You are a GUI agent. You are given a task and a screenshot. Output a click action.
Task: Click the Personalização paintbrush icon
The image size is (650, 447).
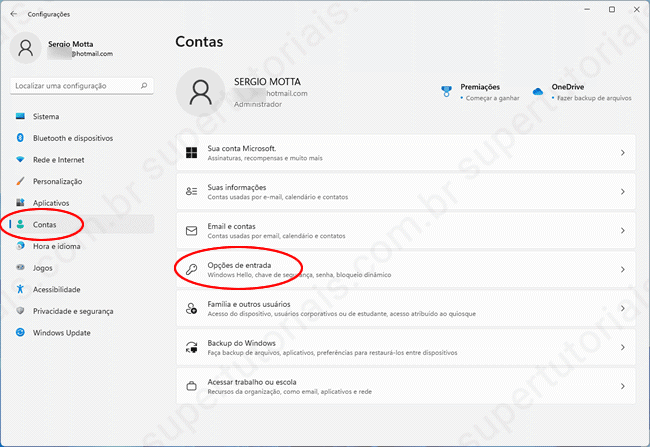tap(20, 181)
